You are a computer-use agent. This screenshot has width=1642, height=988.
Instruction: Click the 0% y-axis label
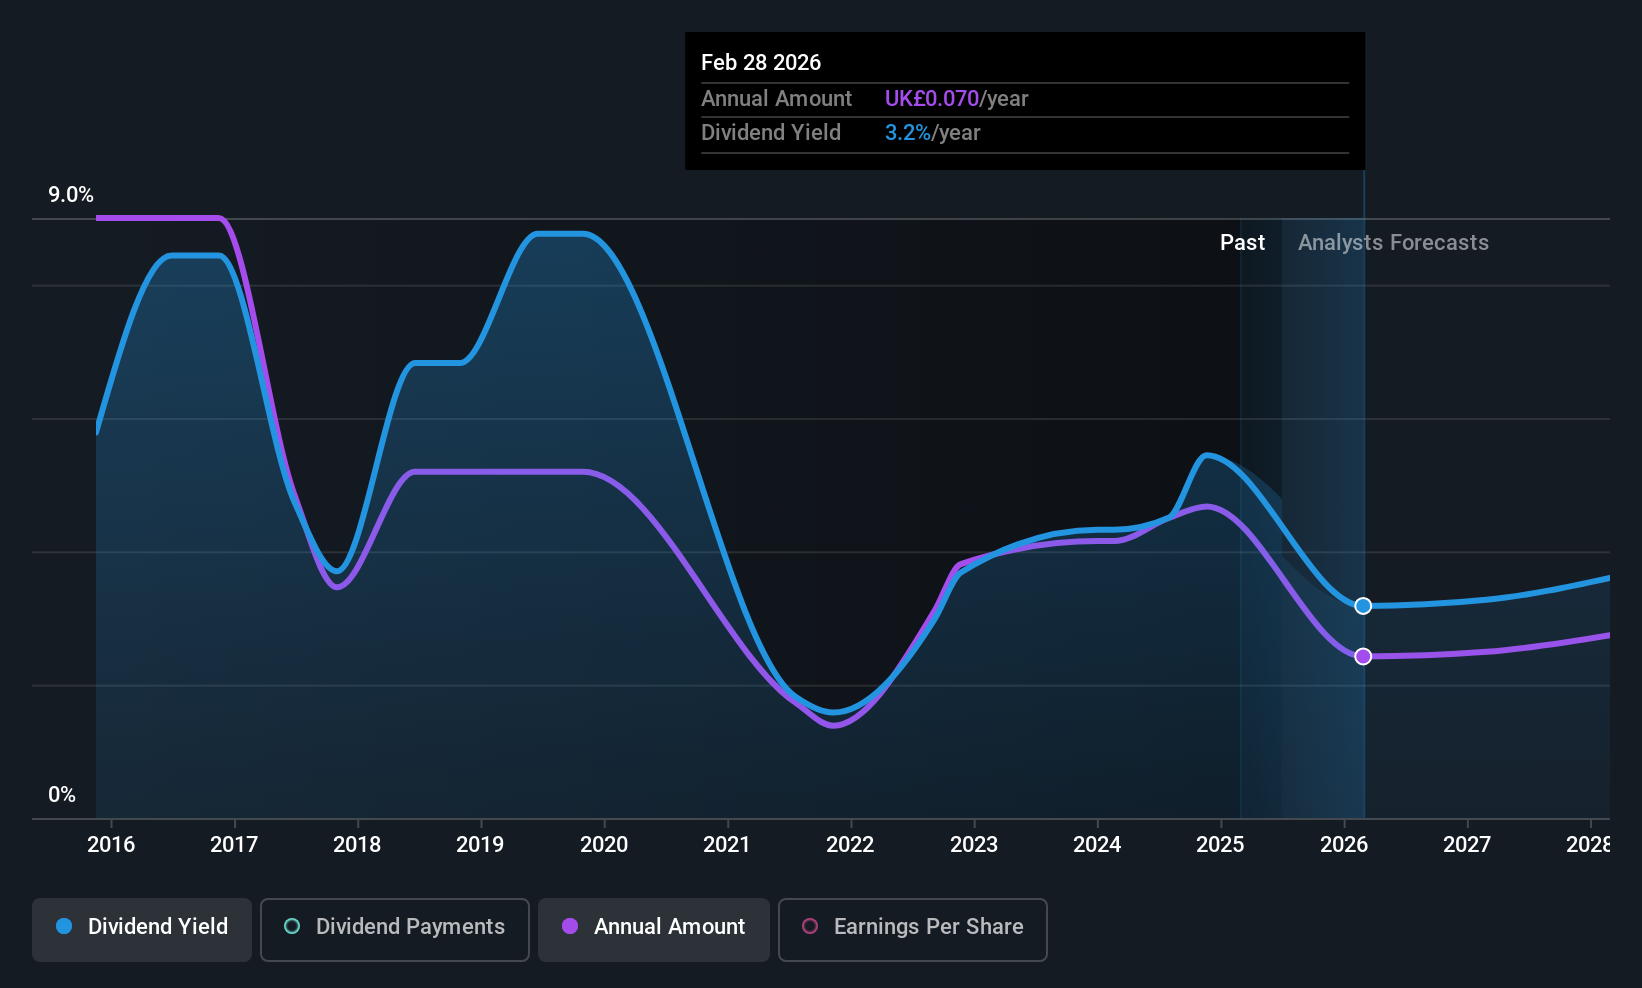tap(62, 795)
